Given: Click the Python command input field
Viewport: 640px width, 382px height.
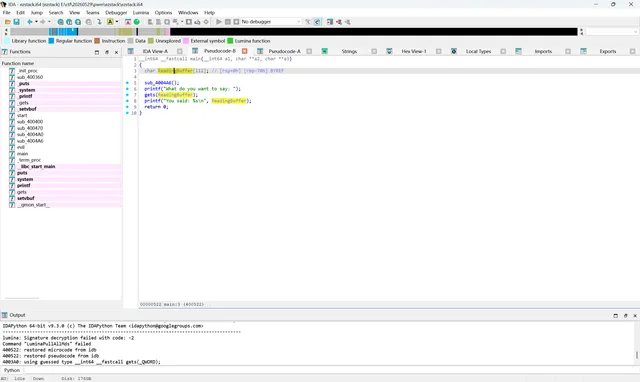Looking at the screenshot, I should coord(331,370).
